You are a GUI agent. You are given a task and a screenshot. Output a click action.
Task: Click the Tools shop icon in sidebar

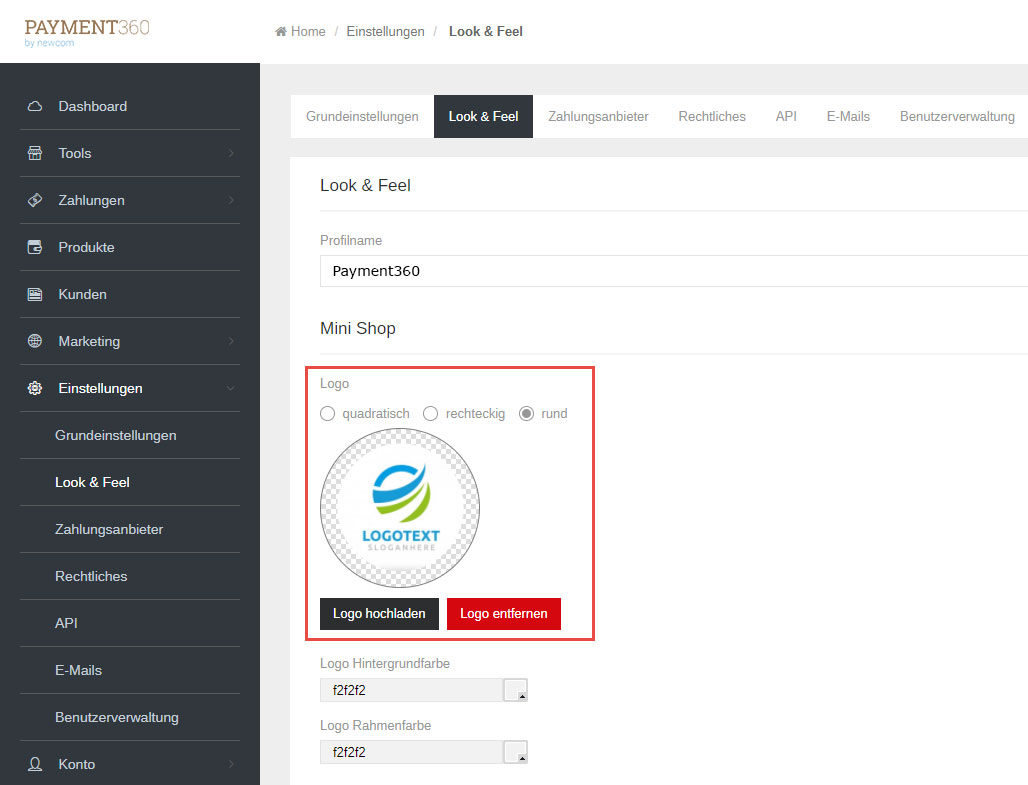pyautogui.click(x=35, y=153)
